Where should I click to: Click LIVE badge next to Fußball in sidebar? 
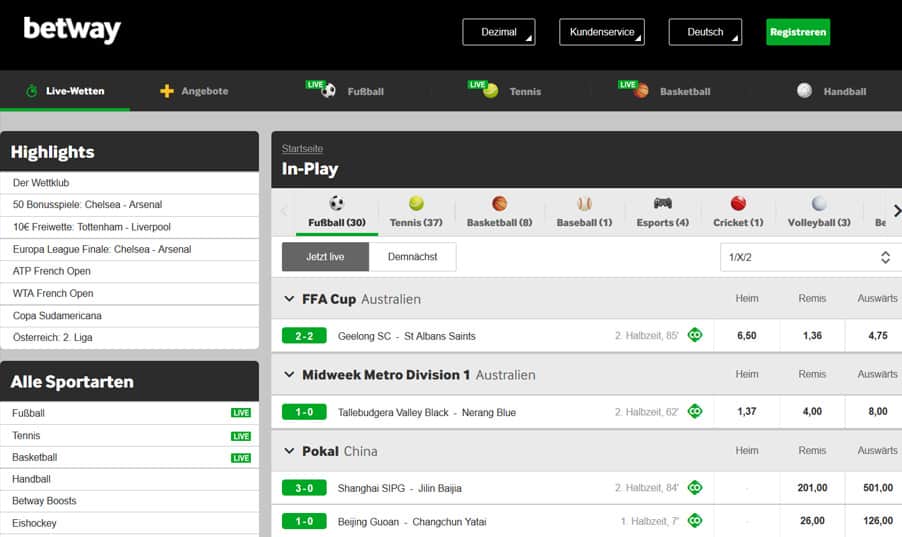(240, 413)
